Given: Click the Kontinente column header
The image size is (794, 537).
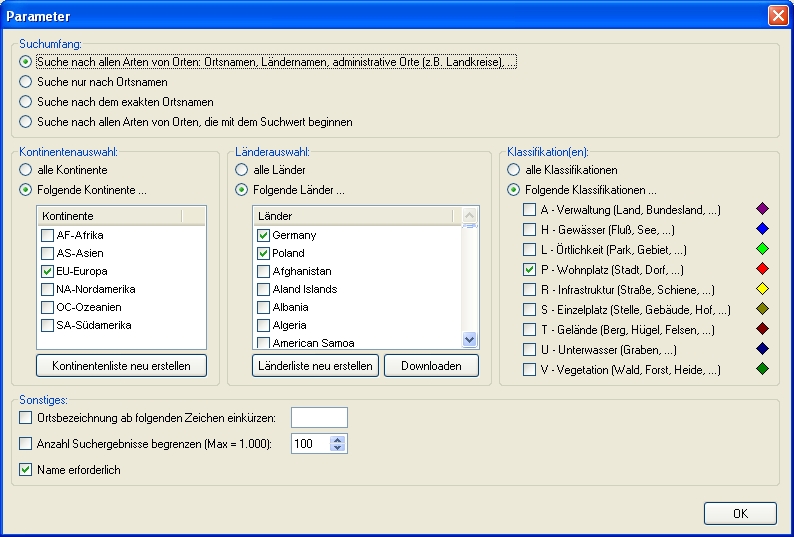Looking at the screenshot, I should (110, 216).
